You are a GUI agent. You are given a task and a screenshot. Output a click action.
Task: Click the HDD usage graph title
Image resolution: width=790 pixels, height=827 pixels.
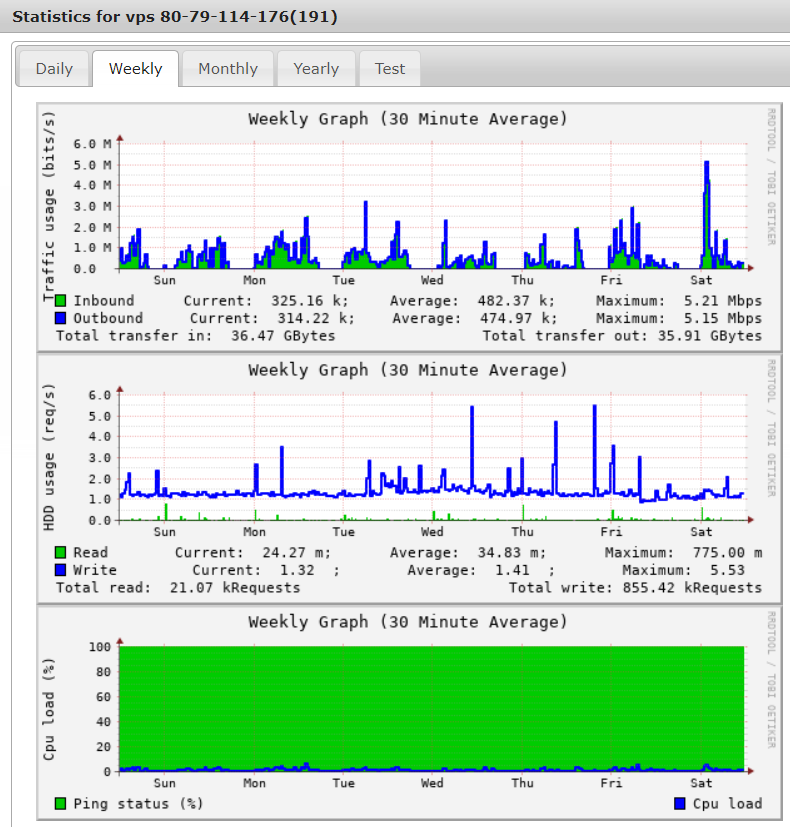coord(407,370)
